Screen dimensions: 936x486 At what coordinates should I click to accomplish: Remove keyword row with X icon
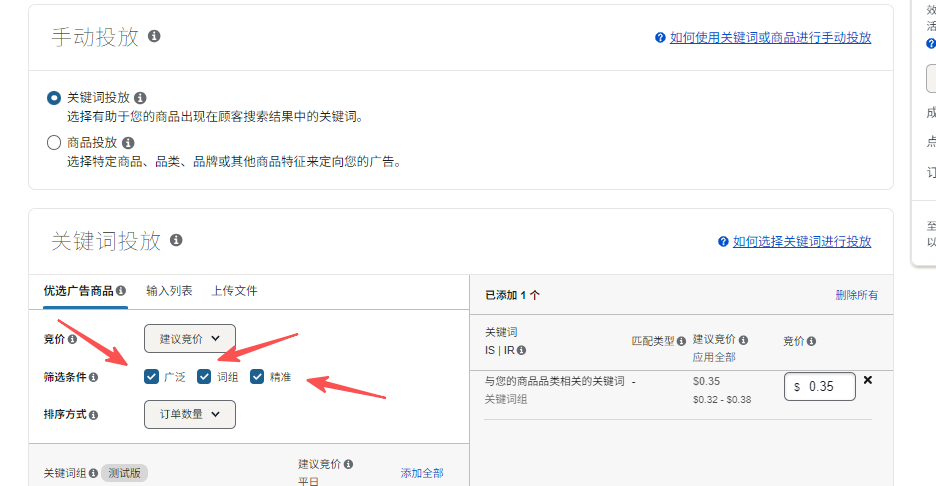click(867, 380)
